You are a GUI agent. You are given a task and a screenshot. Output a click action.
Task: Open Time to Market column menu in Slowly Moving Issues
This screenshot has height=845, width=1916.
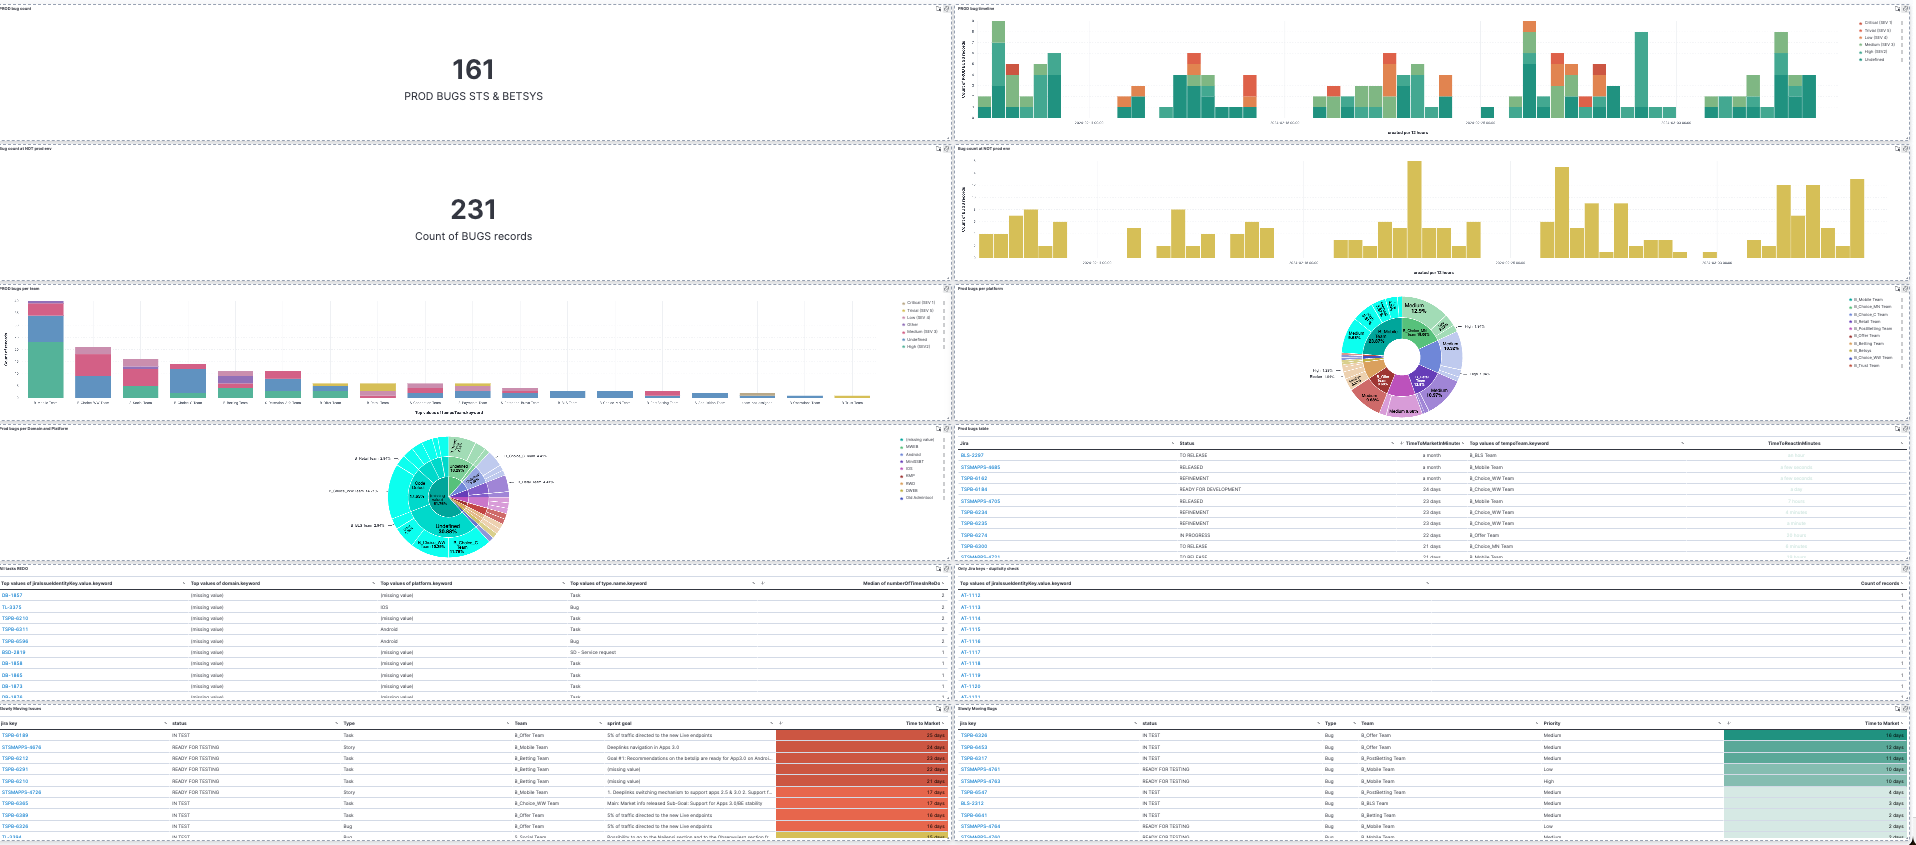click(x=943, y=723)
